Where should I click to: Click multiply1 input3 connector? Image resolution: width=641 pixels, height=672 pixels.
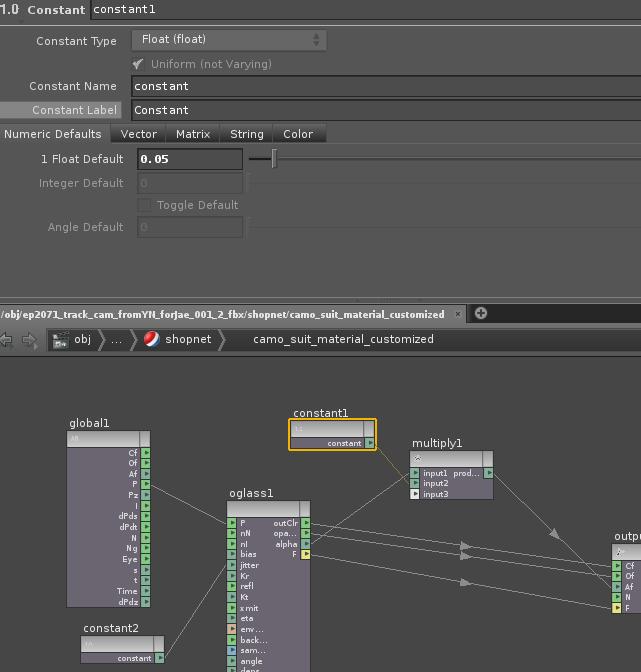pyautogui.click(x=414, y=494)
